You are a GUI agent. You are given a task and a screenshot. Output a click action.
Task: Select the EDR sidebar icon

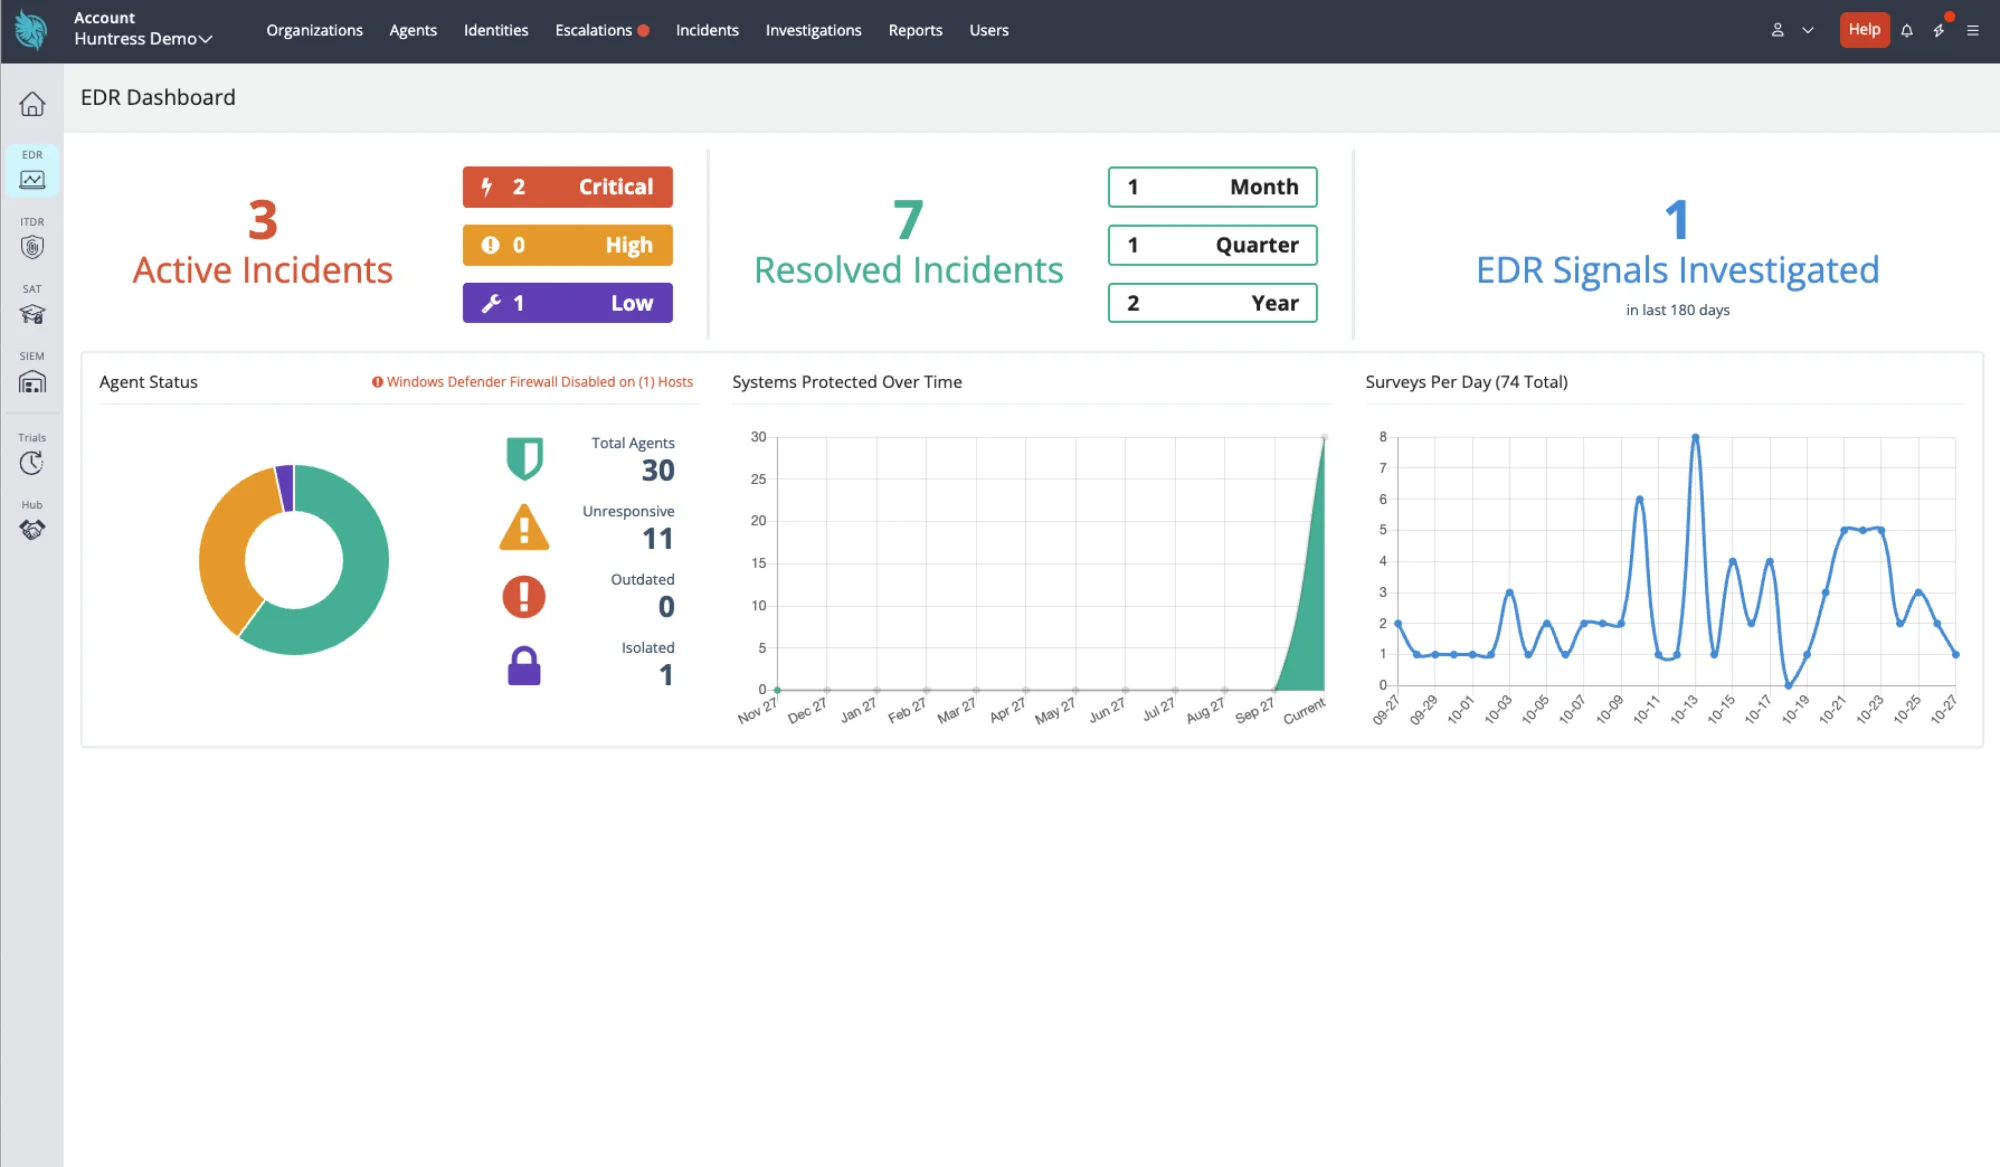[32, 171]
